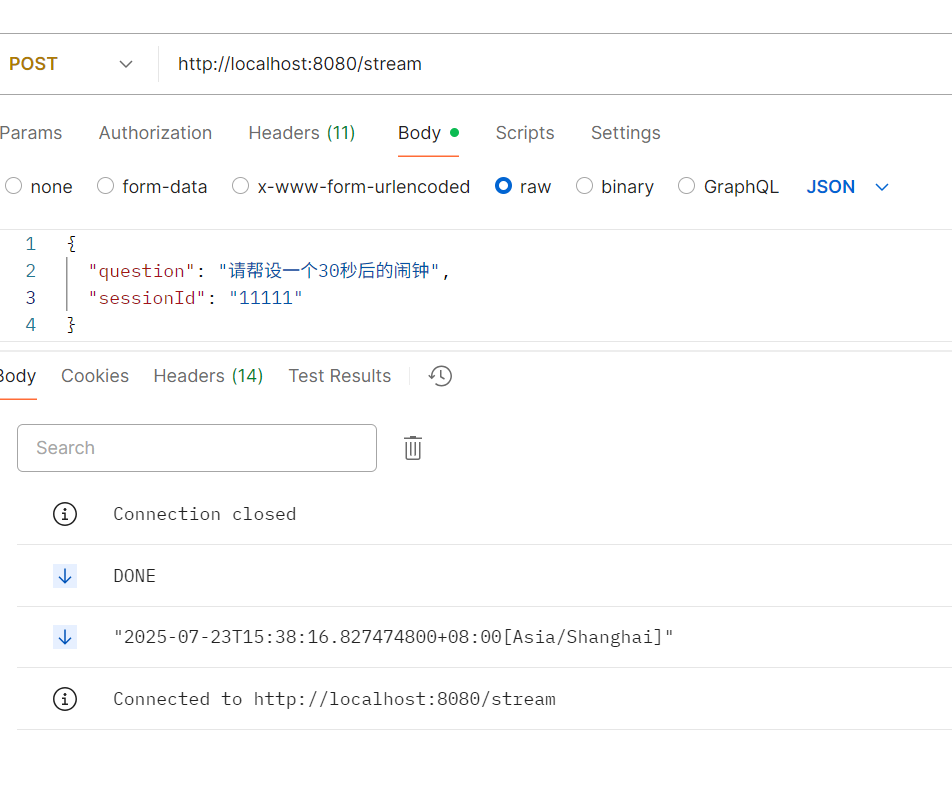Viewport: 952px width, 793px height.
Task: Click the "question" key in the body
Action: pos(141,271)
